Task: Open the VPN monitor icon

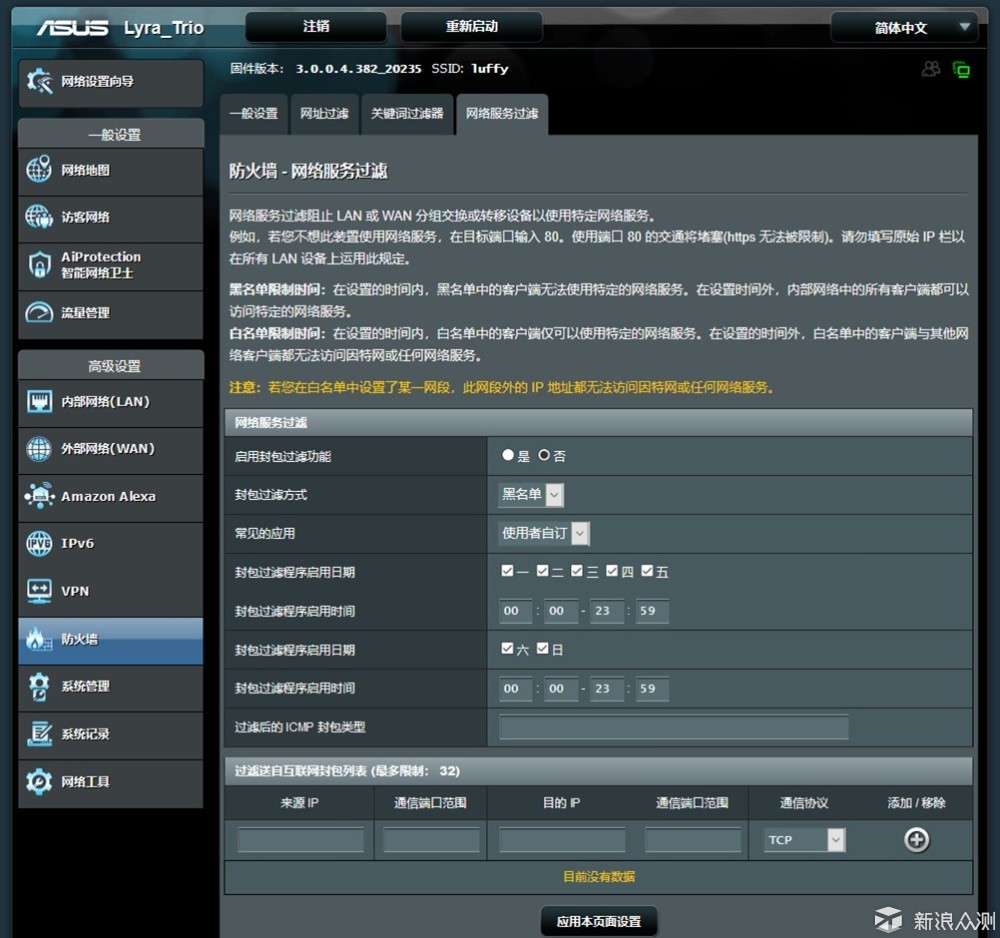Action: click(39, 590)
